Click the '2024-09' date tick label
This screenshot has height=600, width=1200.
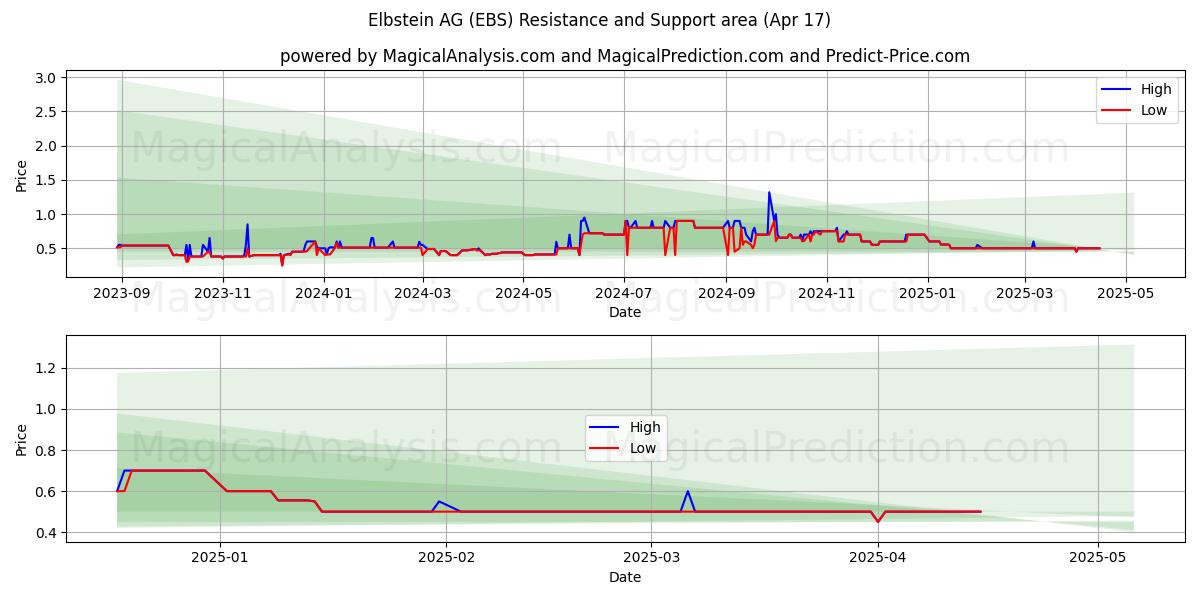click(727, 293)
